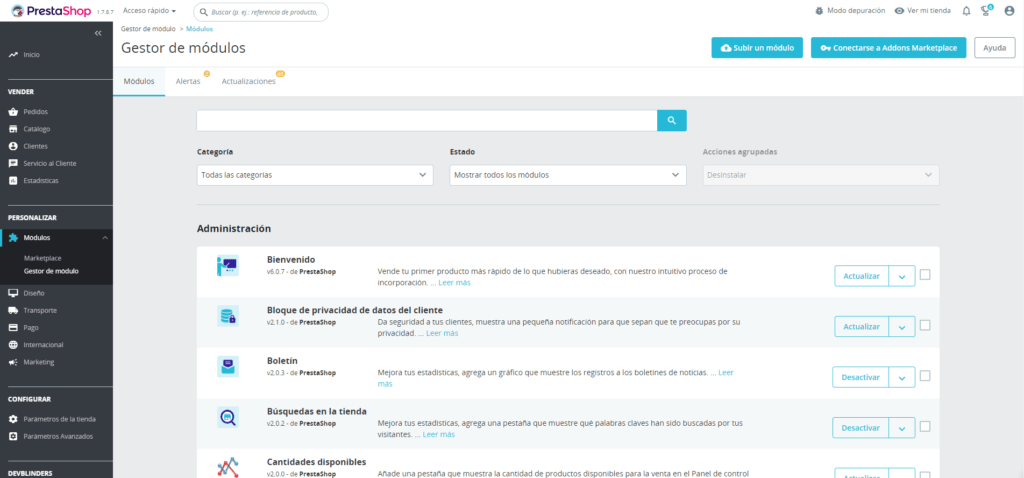Click Subir un módulo button
The image size is (1024, 478).
point(757,48)
